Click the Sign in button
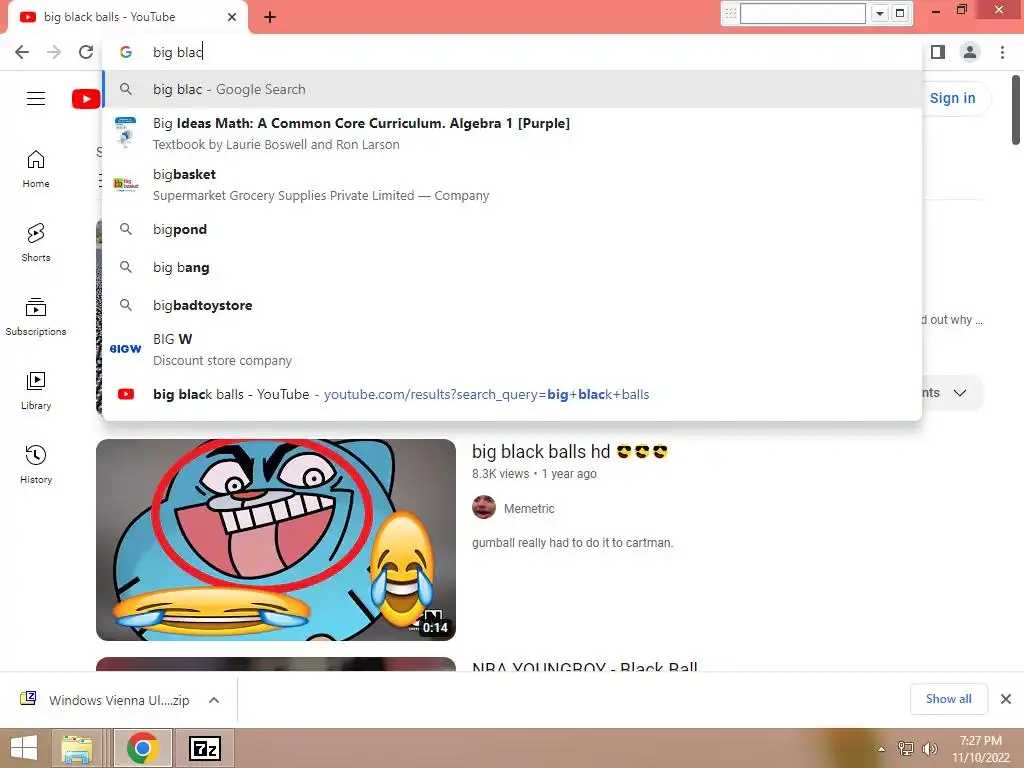The width and height of the screenshot is (1024, 768). click(952, 99)
